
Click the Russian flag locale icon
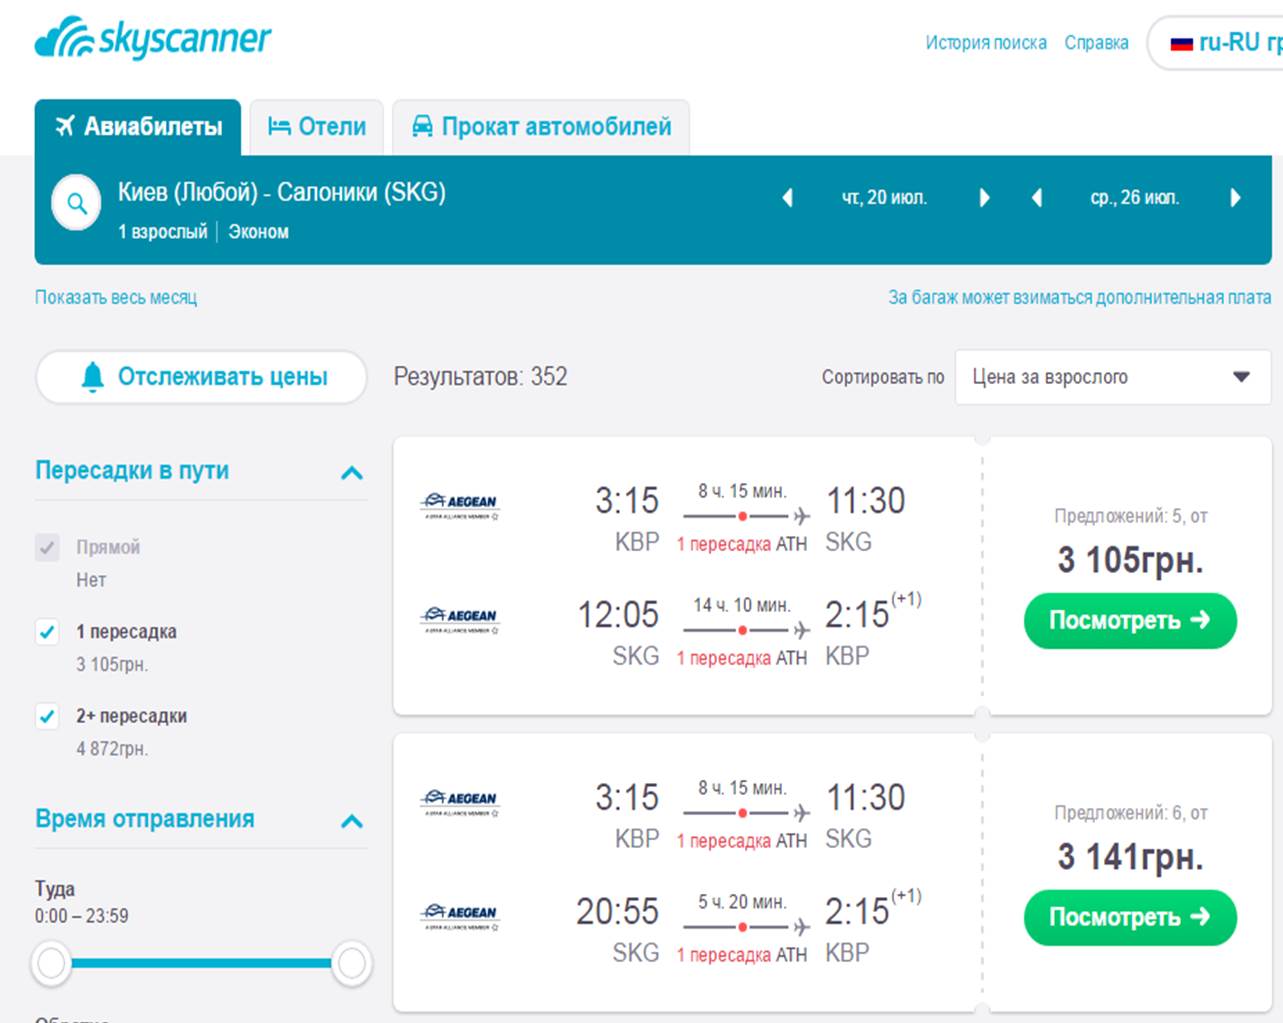pos(1182,44)
